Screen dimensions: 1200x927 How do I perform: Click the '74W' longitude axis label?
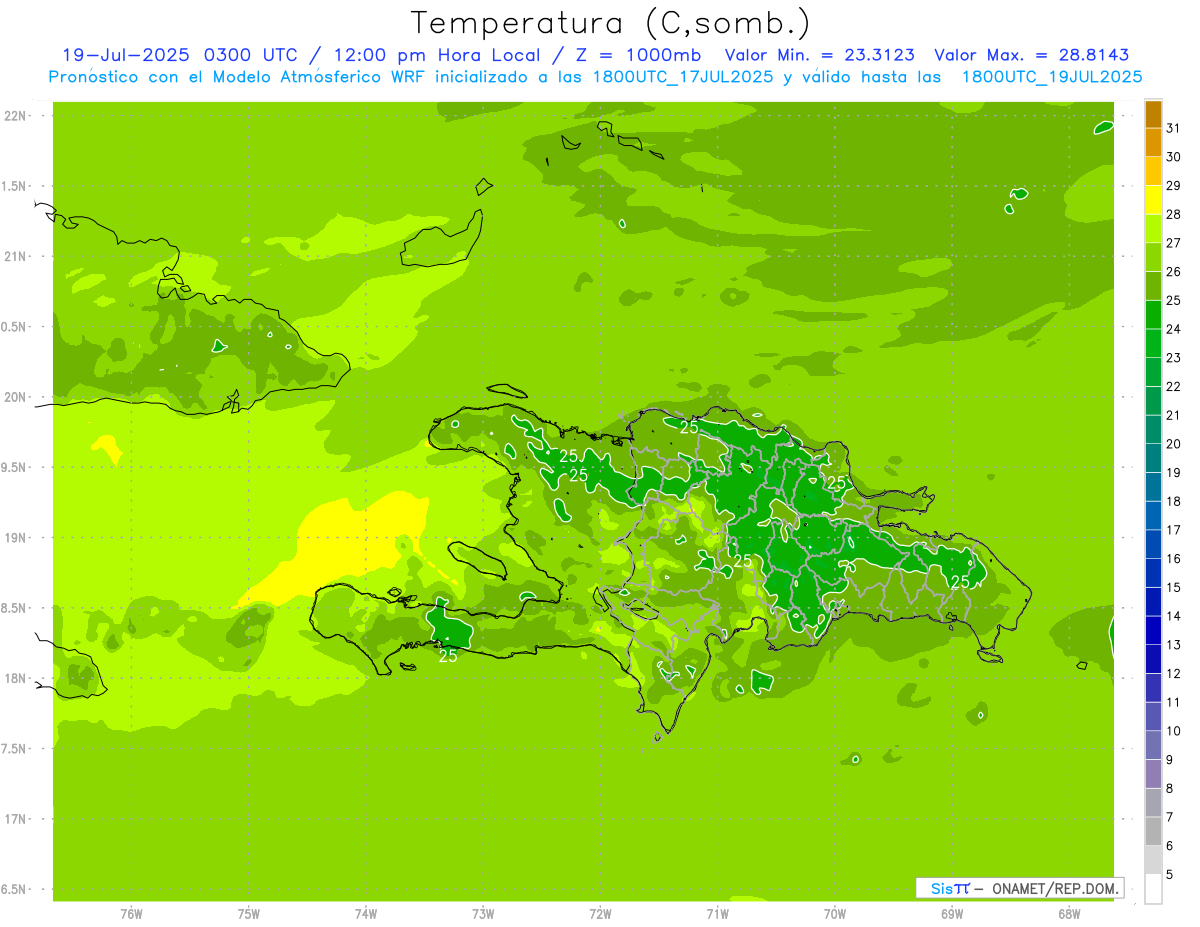[x=366, y=914]
